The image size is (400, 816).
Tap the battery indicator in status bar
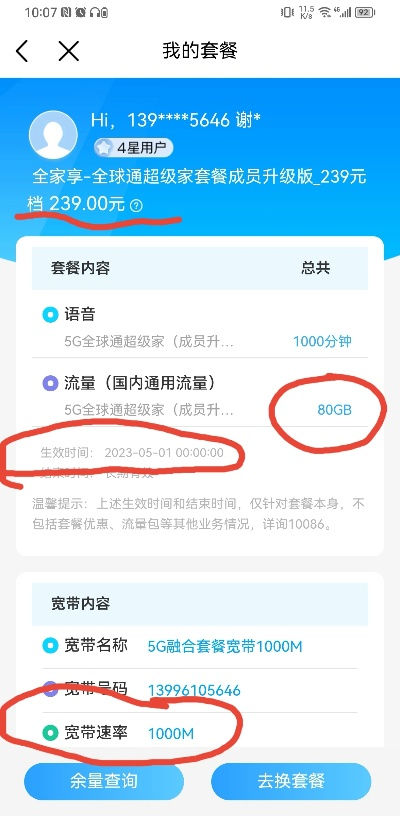pyautogui.click(x=365, y=12)
